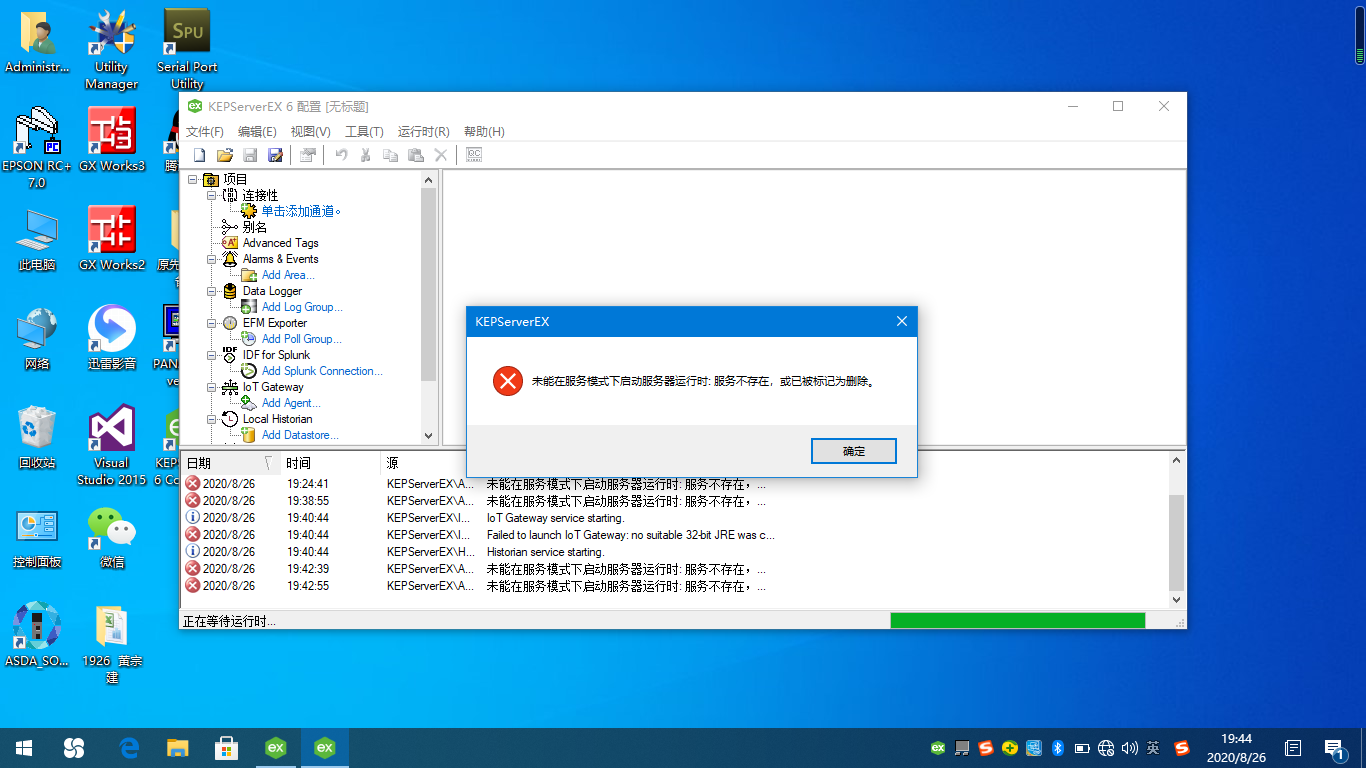Click the 日期 column header to sort

[199, 463]
